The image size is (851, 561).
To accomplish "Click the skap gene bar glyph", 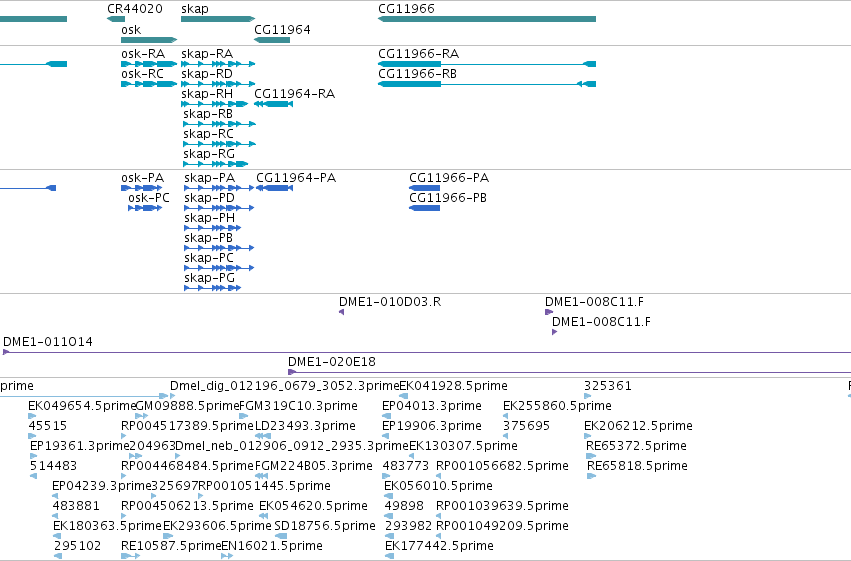I will pos(218,19).
